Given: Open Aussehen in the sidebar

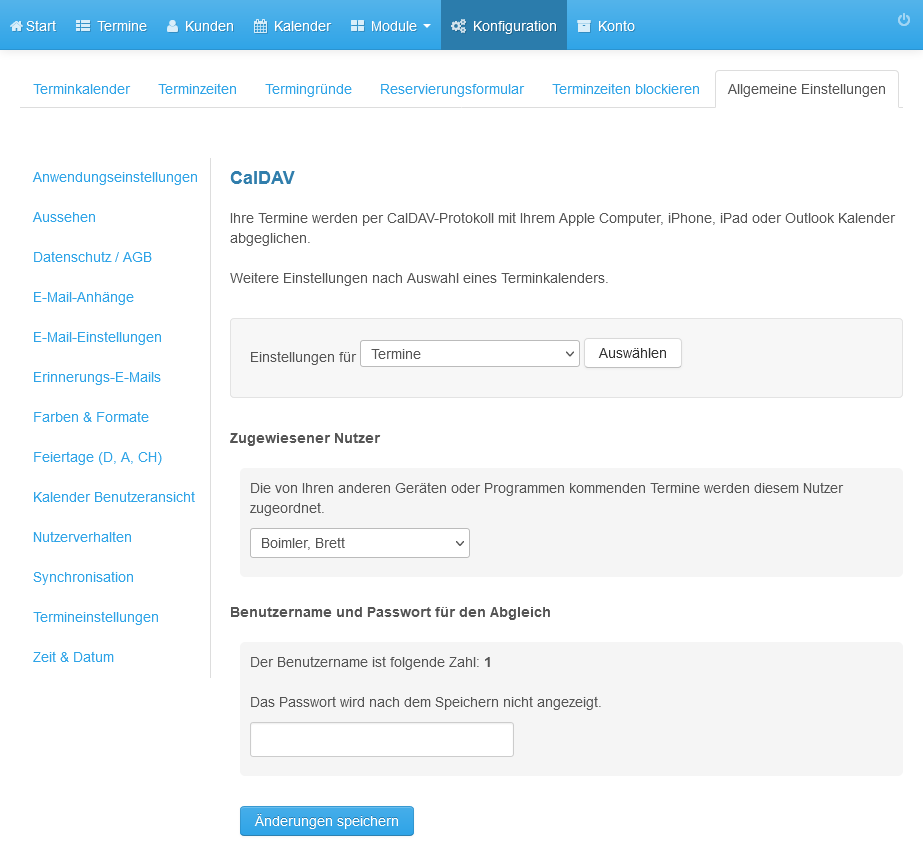Looking at the screenshot, I should 64,217.
